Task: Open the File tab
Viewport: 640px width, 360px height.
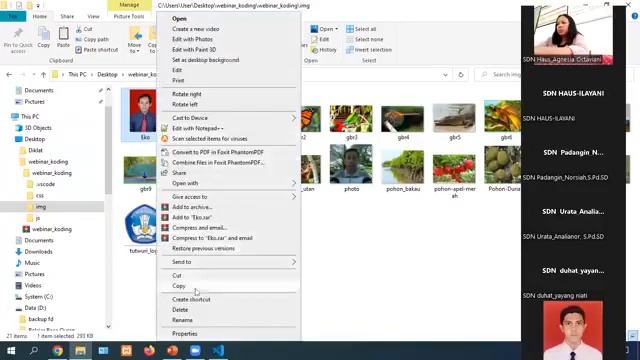Action: point(13,16)
